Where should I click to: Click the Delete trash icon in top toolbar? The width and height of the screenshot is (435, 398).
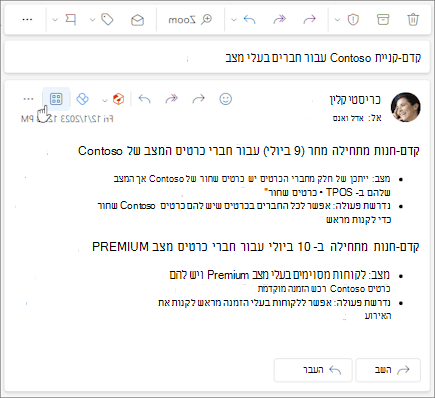pos(413,19)
